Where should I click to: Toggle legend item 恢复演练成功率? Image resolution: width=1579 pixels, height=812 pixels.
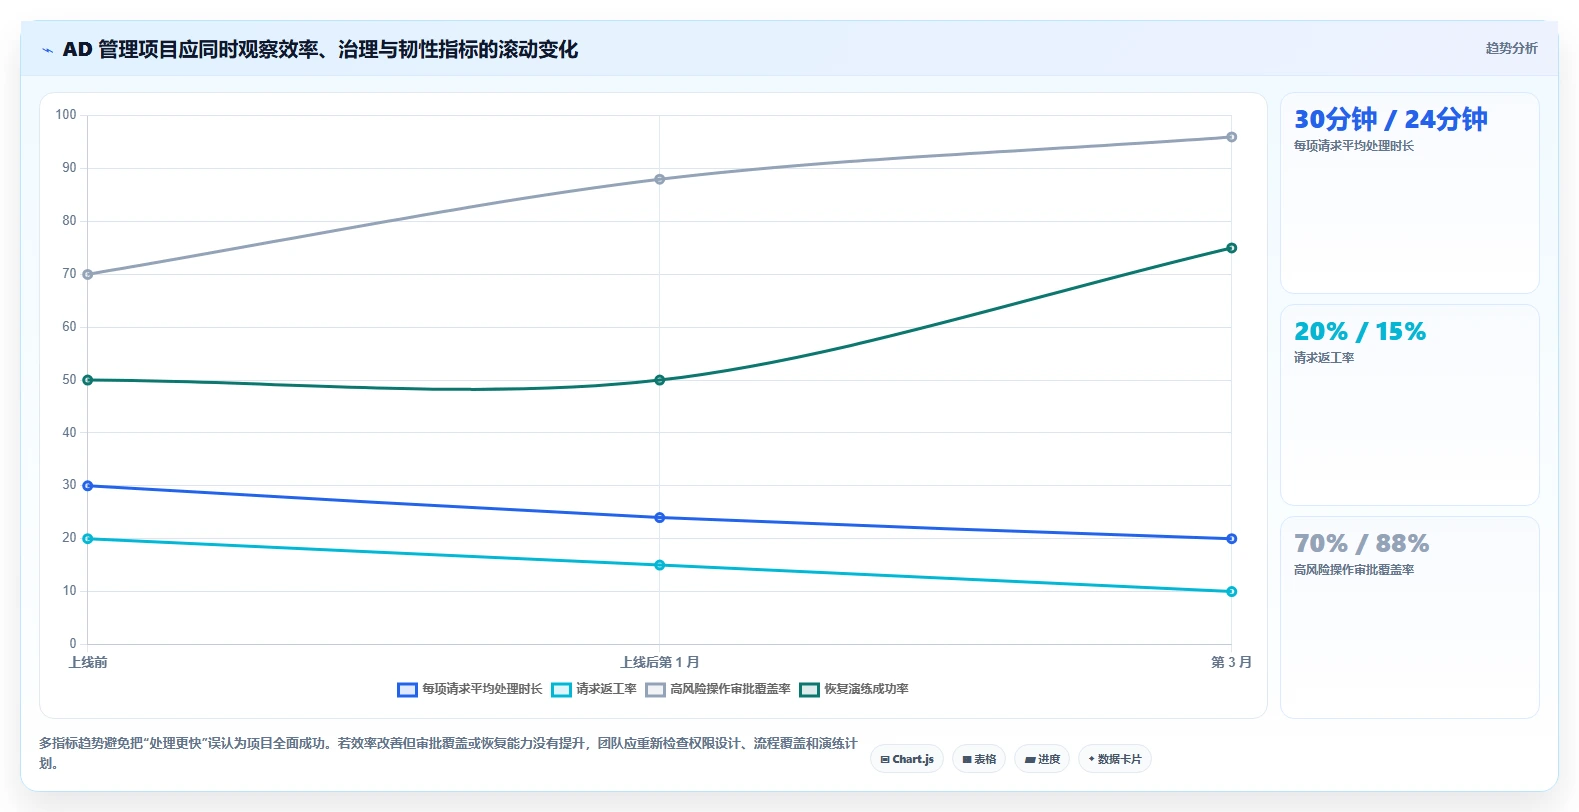pyautogui.click(x=854, y=689)
